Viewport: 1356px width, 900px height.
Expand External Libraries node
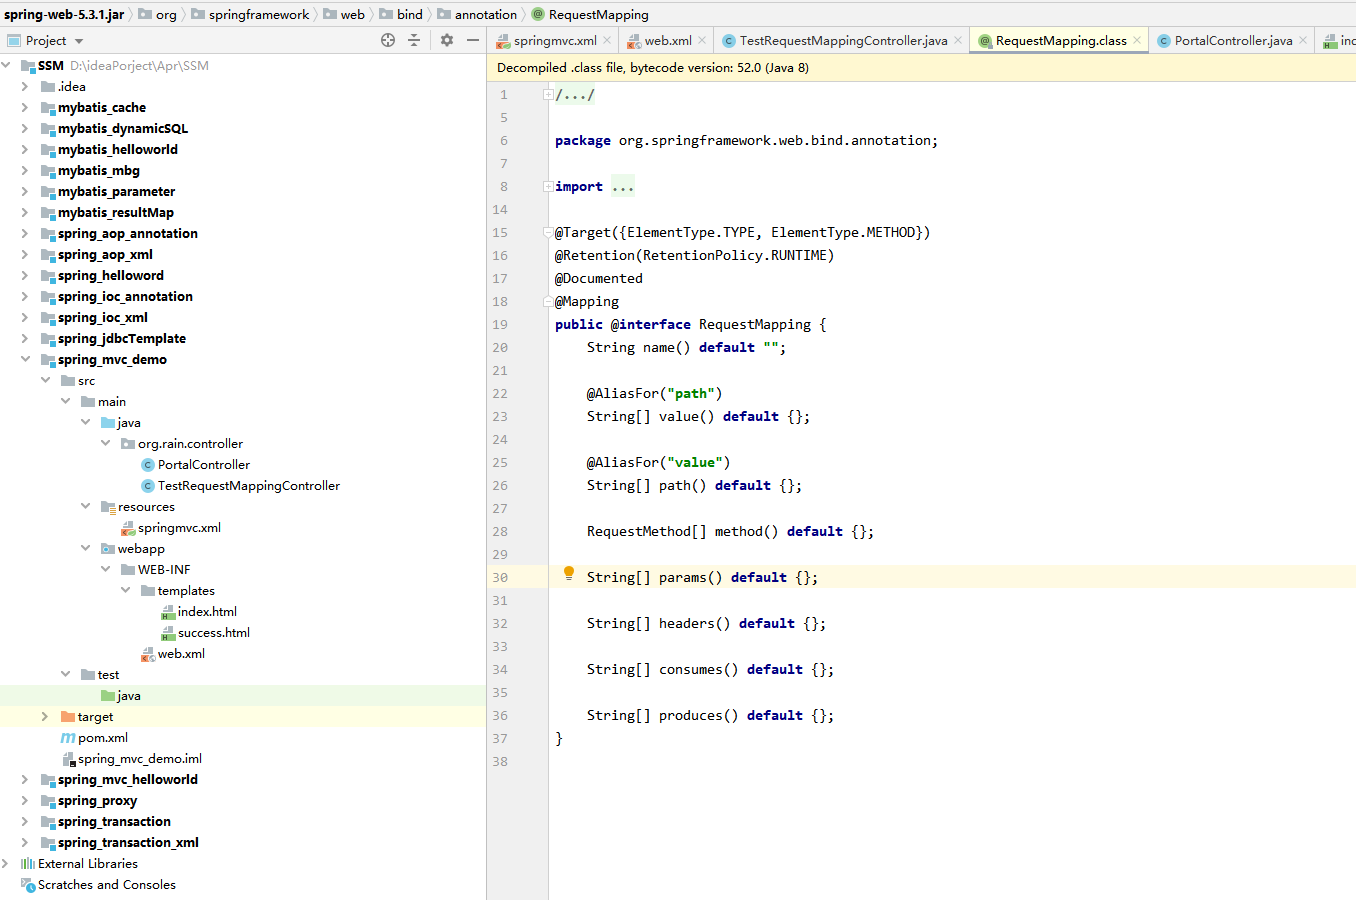tap(6, 863)
